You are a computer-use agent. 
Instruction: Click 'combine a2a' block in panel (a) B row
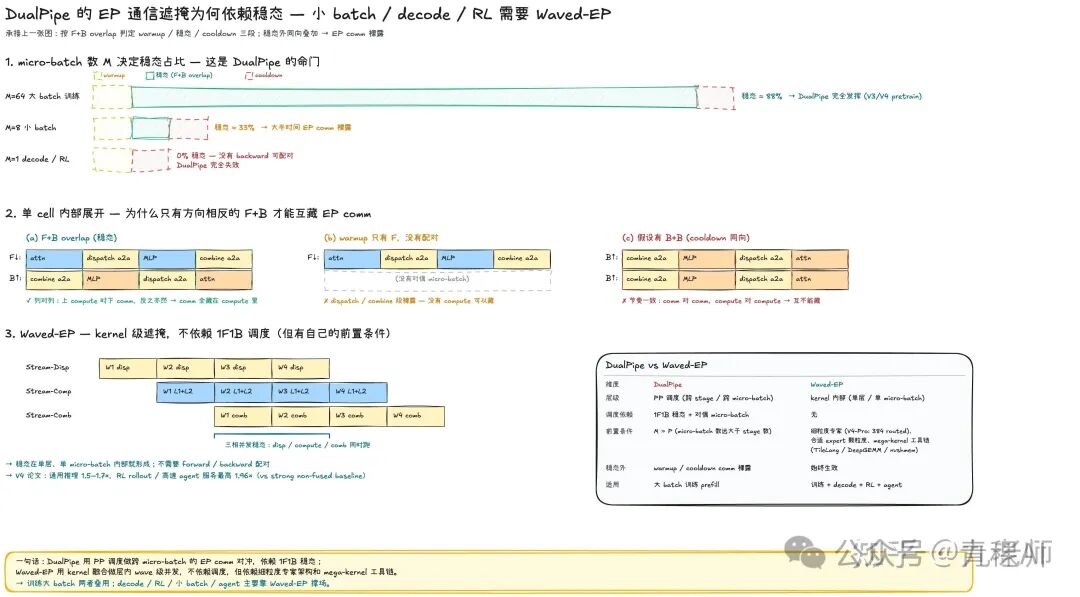tap(54, 279)
